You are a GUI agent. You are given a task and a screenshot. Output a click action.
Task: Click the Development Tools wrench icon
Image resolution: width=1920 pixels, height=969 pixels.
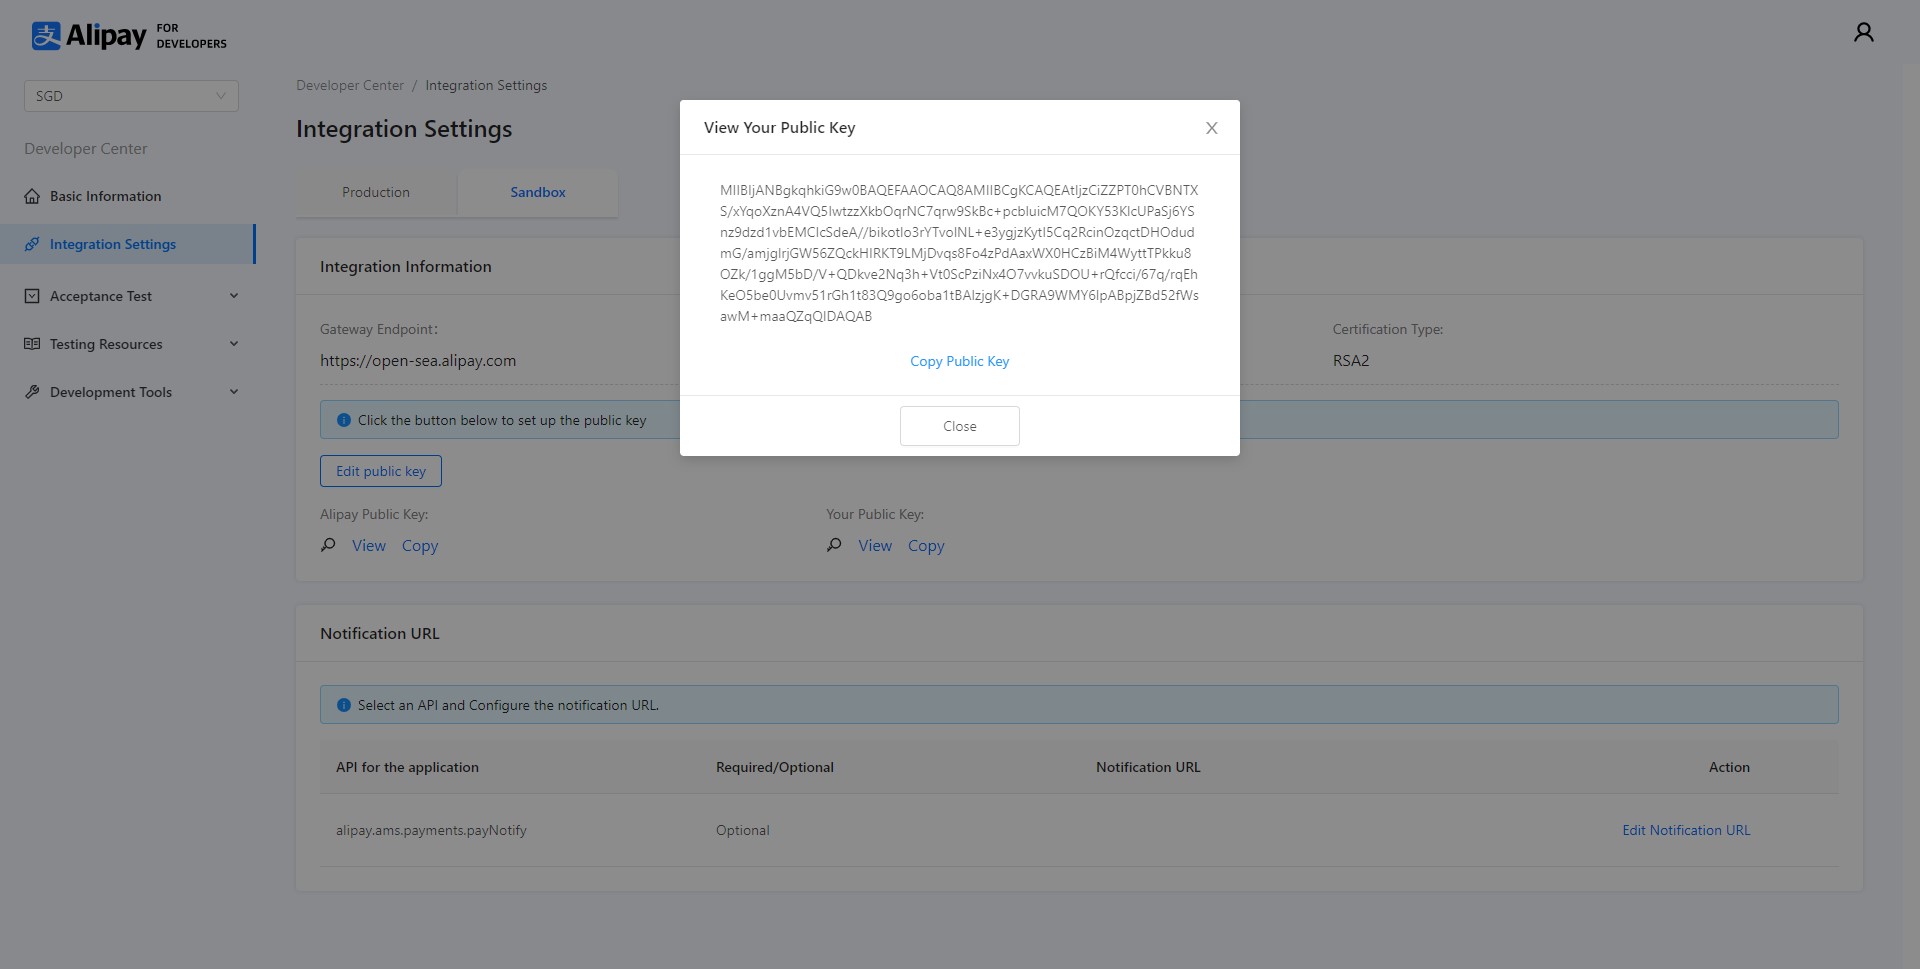pyautogui.click(x=32, y=392)
